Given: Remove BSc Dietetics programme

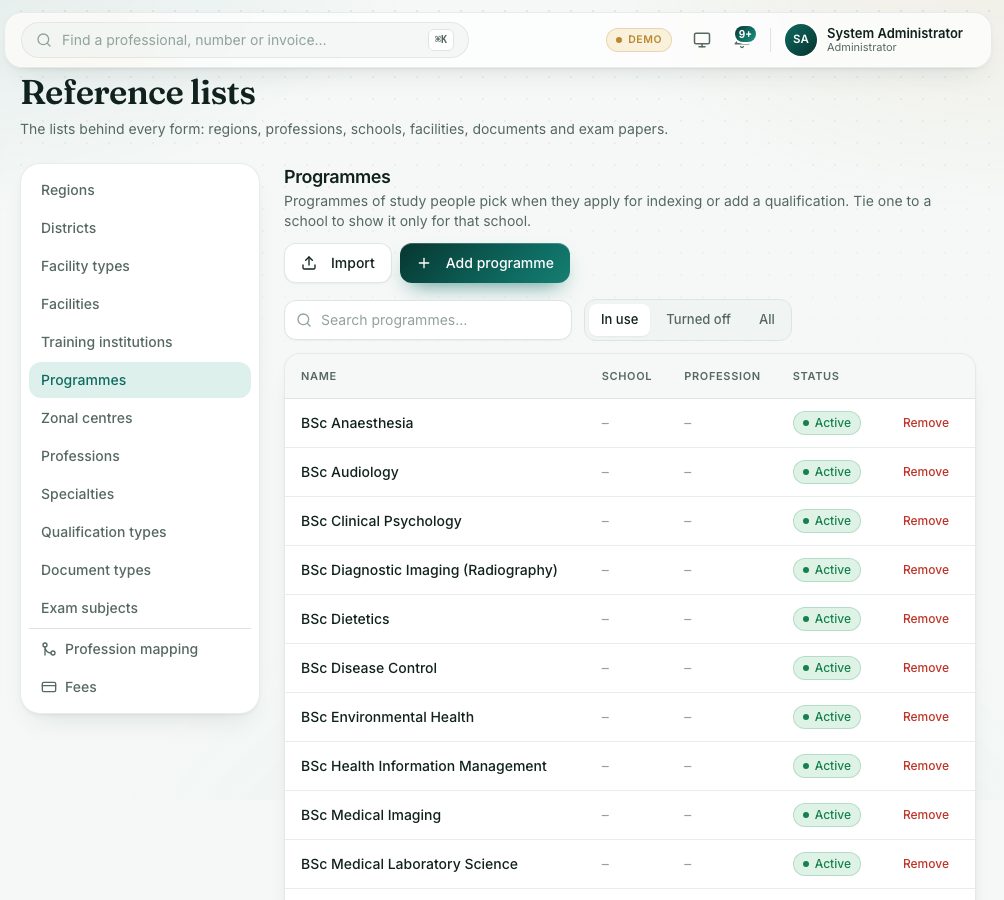Looking at the screenshot, I should [925, 619].
